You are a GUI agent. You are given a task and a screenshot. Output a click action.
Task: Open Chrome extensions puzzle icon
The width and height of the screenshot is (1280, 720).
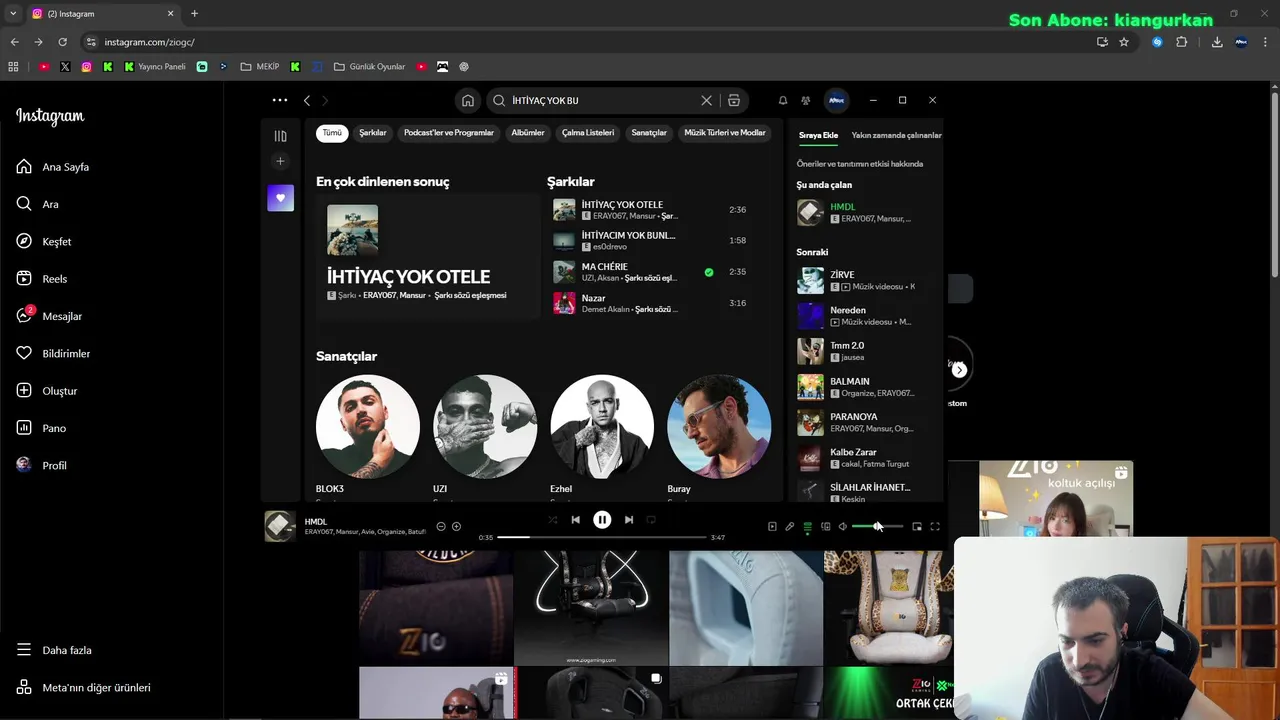pyautogui.click(x=1181, y=42)
